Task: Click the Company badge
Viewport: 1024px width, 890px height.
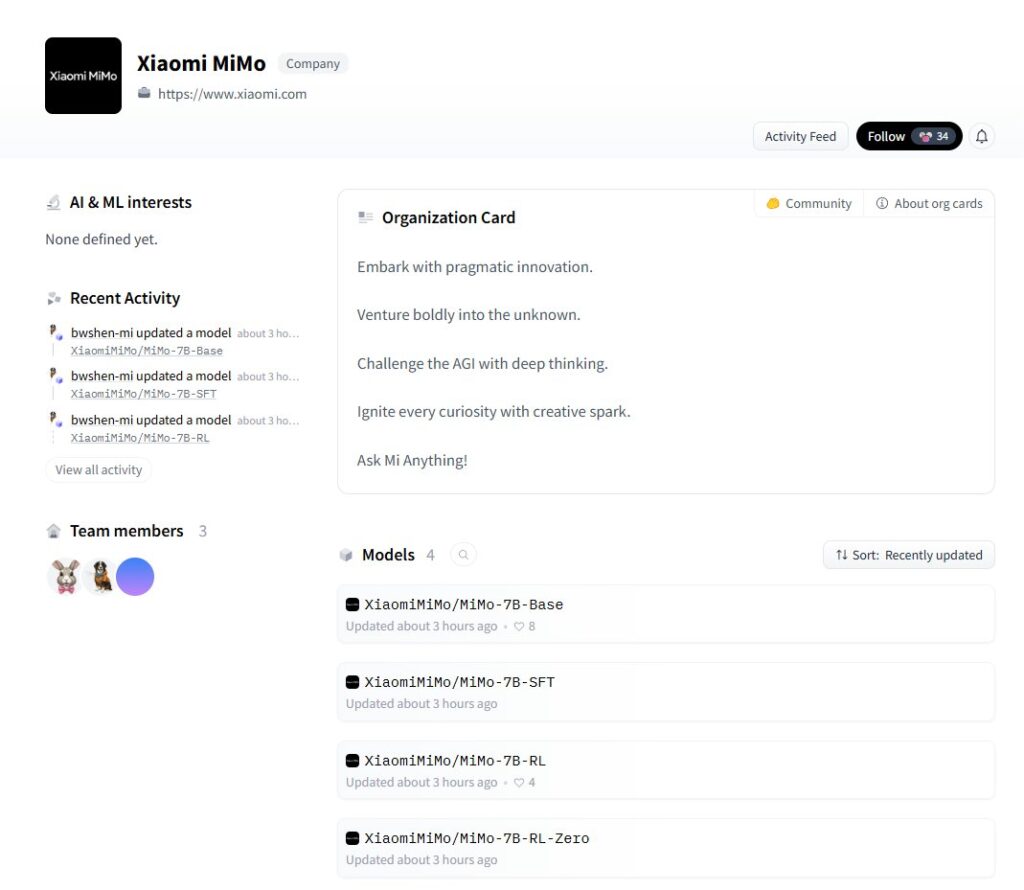Action: click(x=313, y=63)
